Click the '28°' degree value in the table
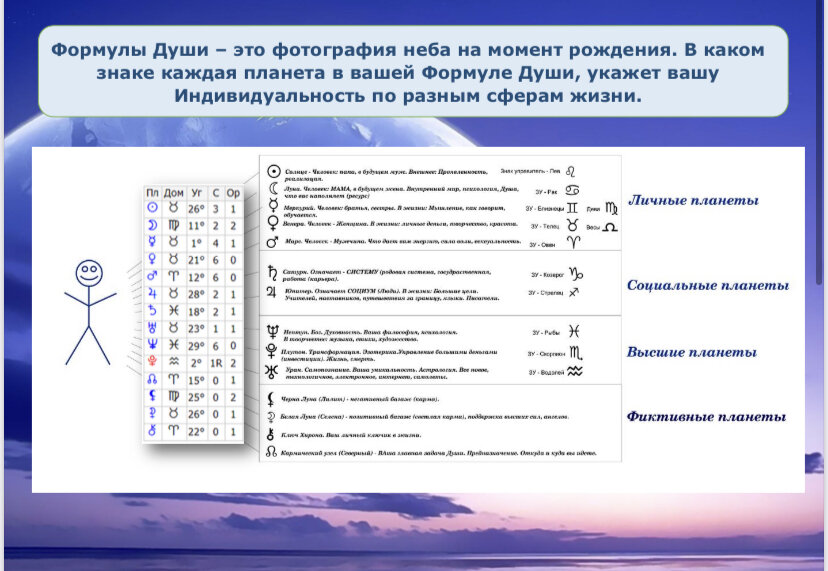 pyautogui.click(x=196, y=294)
